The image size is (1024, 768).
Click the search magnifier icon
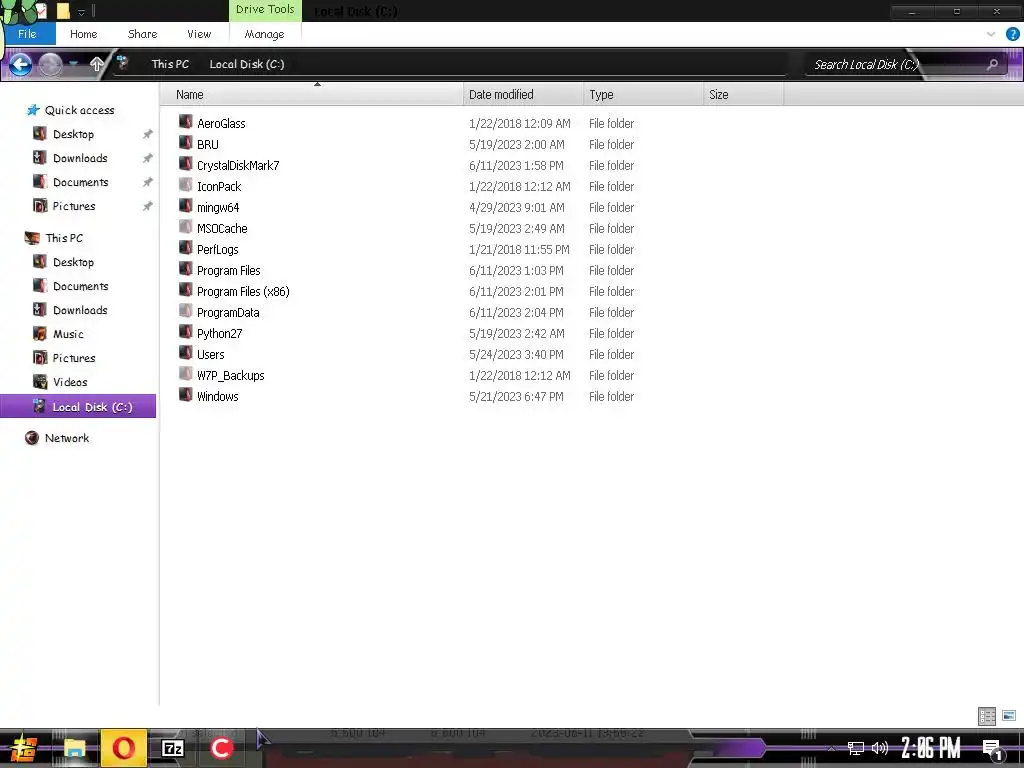(993, 64)
